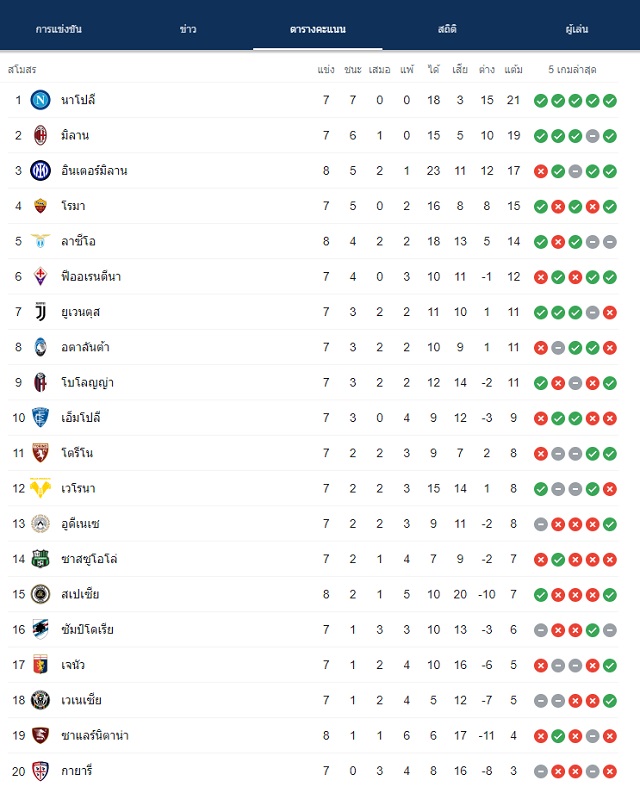Click the Inter Milan club logo
The image size is (640, 793).
[x=40, y=171]
